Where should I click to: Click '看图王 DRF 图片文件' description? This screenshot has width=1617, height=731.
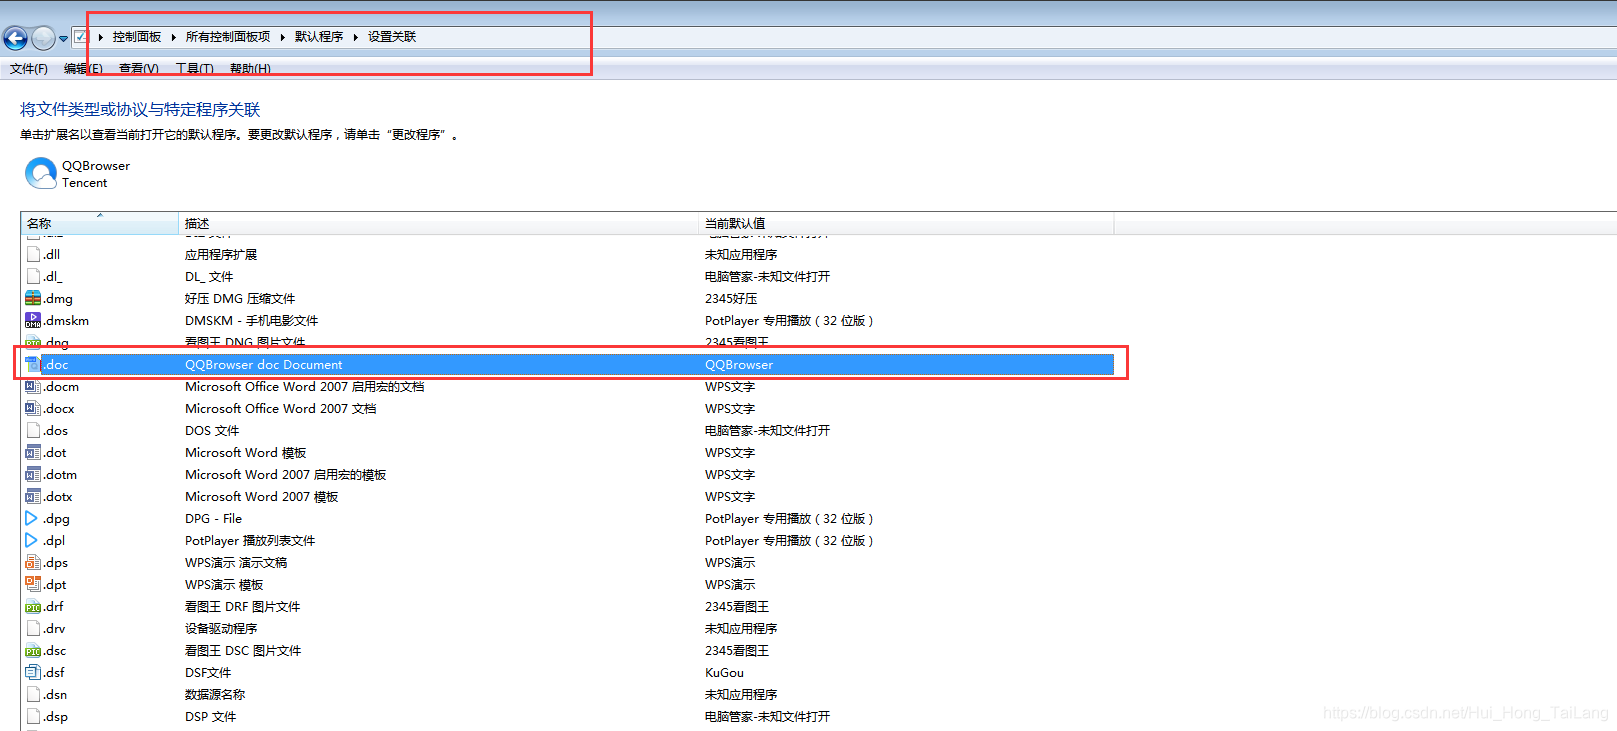(x=243, y=607)
